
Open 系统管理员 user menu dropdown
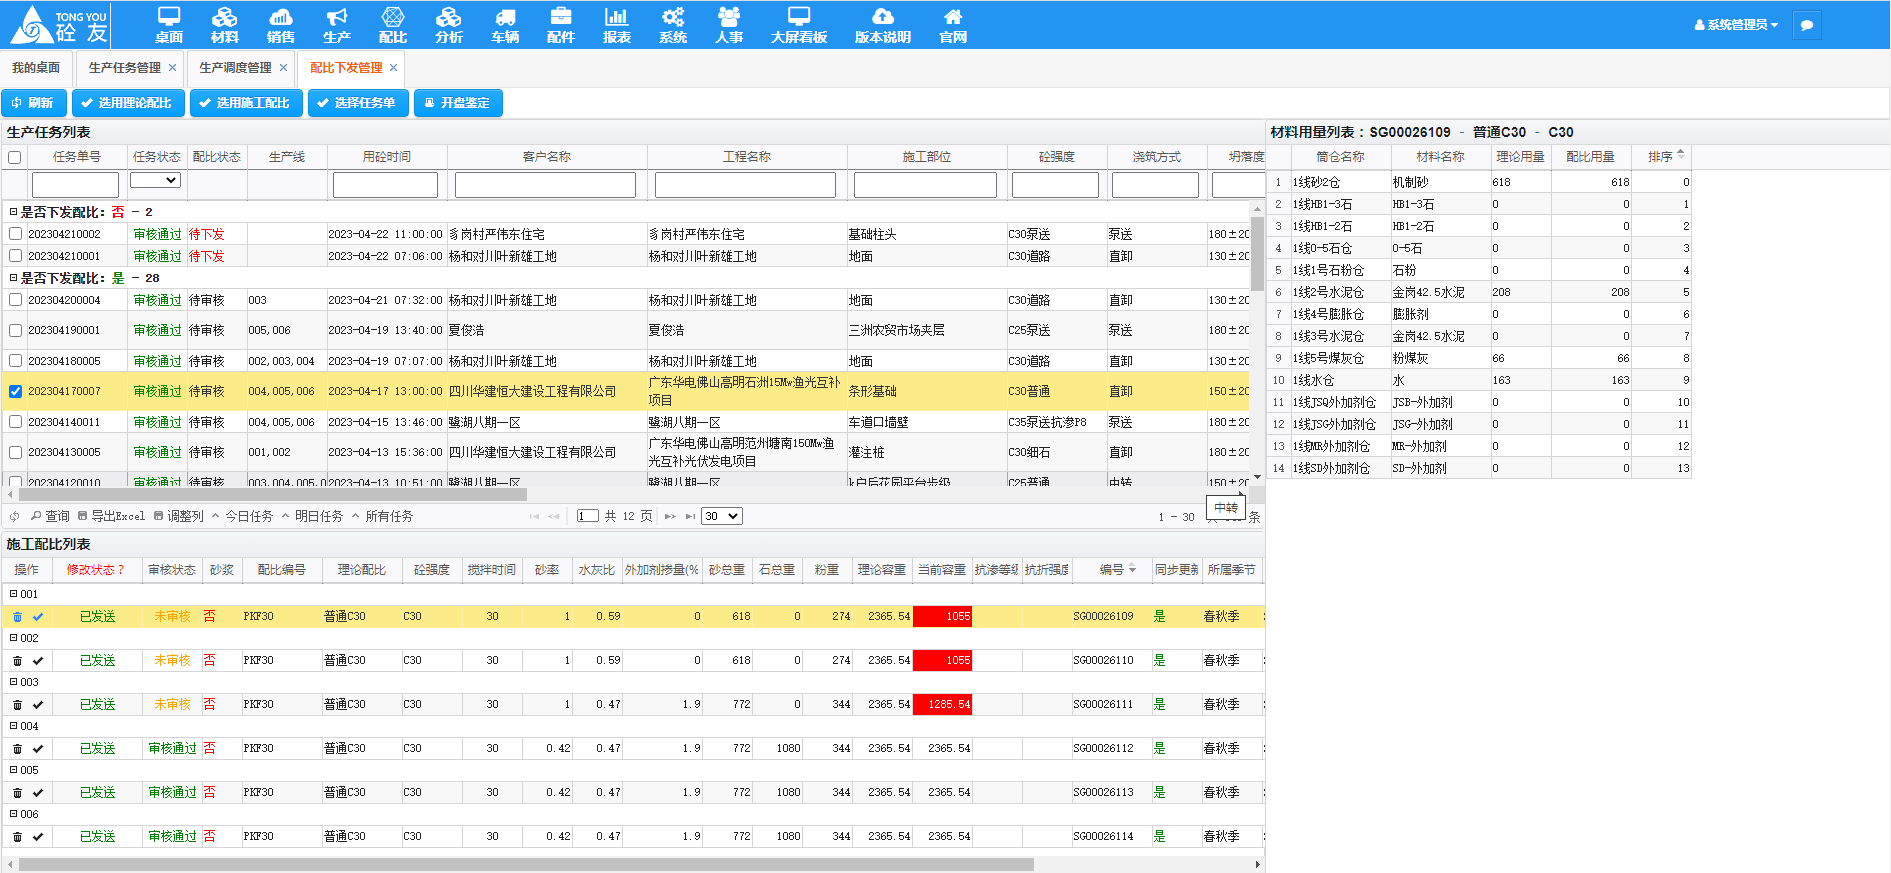(x=1737, y=25)
